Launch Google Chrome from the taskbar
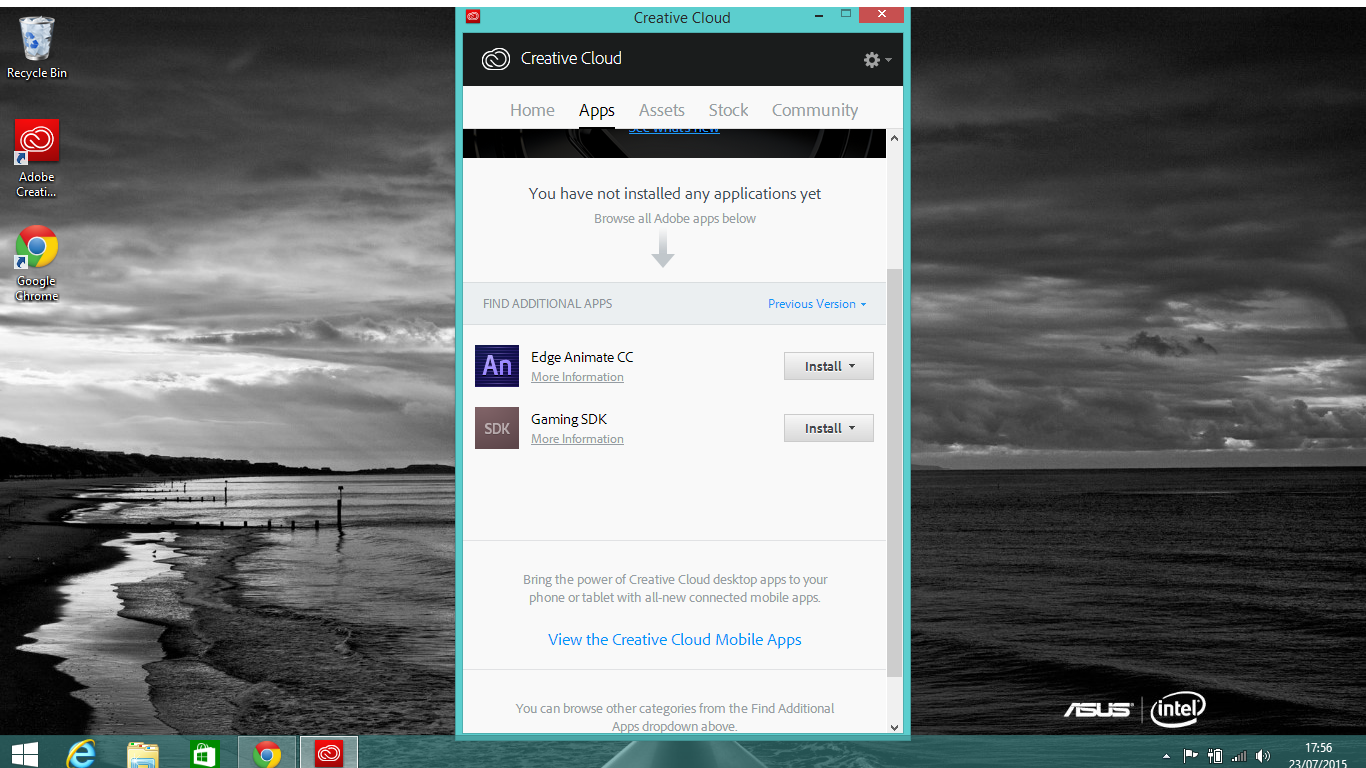This screenshot has height=768, width=1366. coord(265,753)
